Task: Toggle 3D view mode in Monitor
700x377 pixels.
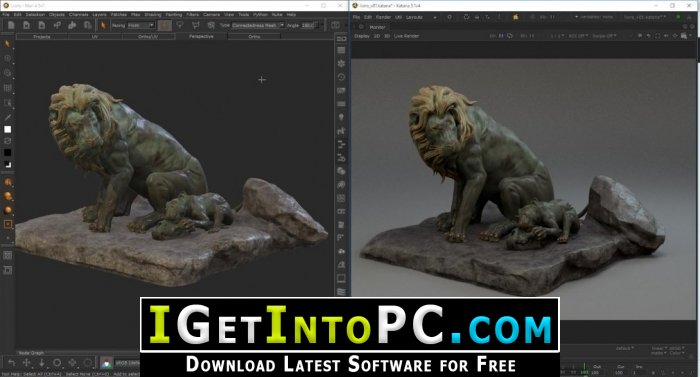Action: 387,36
